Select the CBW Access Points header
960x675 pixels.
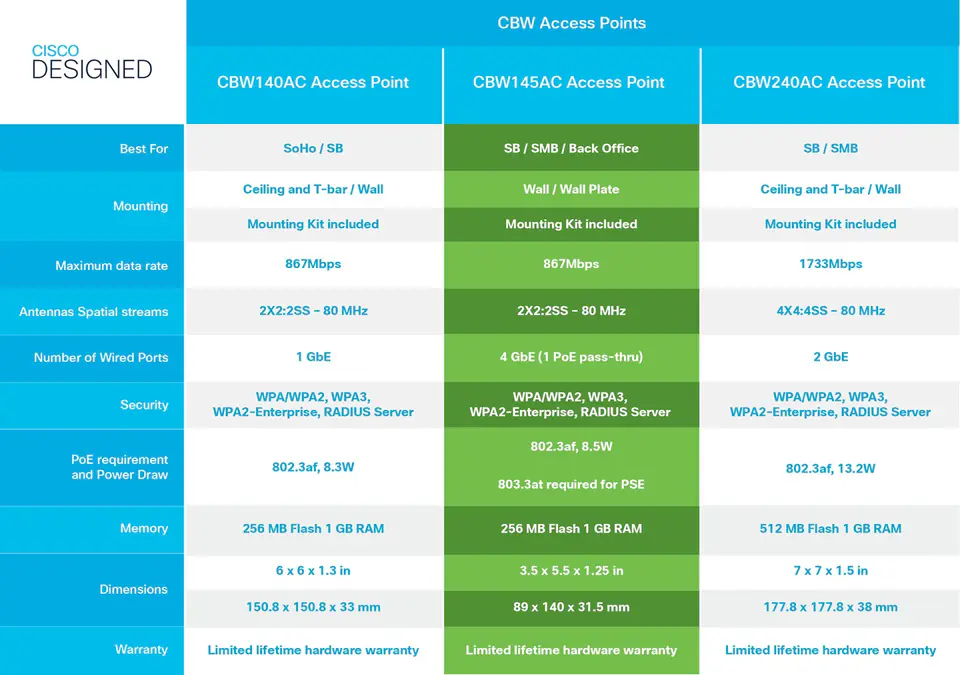tap(572, 23)
